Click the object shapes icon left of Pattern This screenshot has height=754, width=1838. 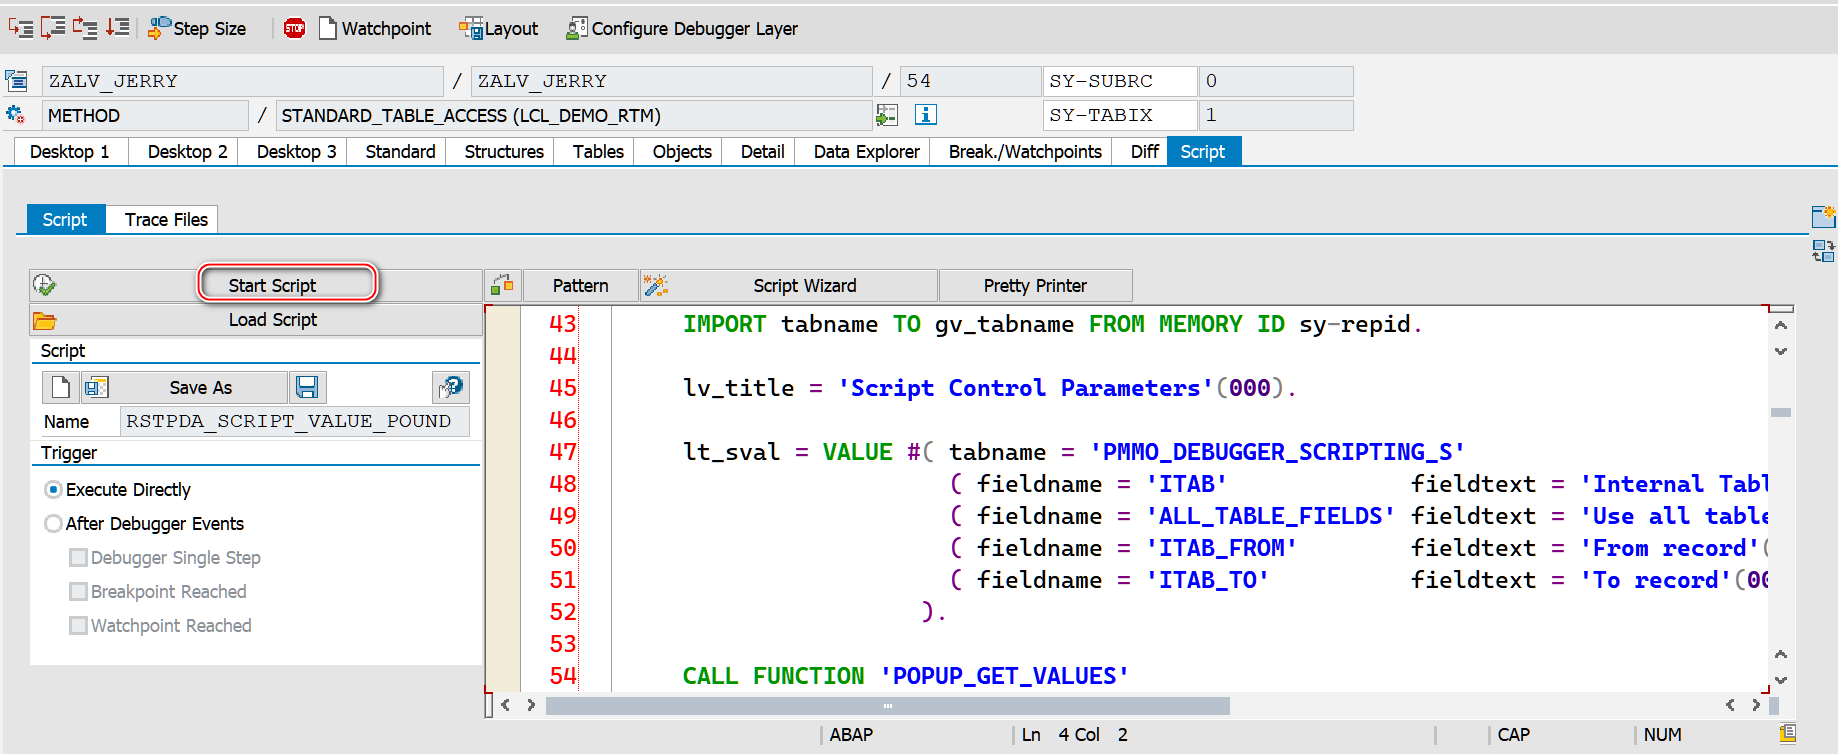[502, 285]
